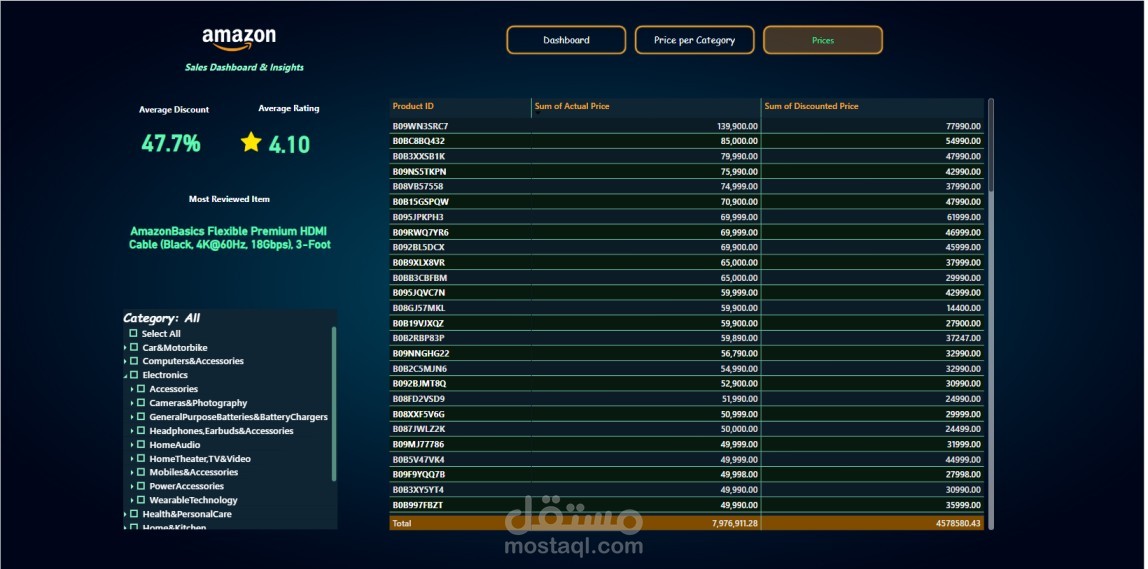Select product ID B08VB57558
1148x569 pixels.
(x=418, y=187)
